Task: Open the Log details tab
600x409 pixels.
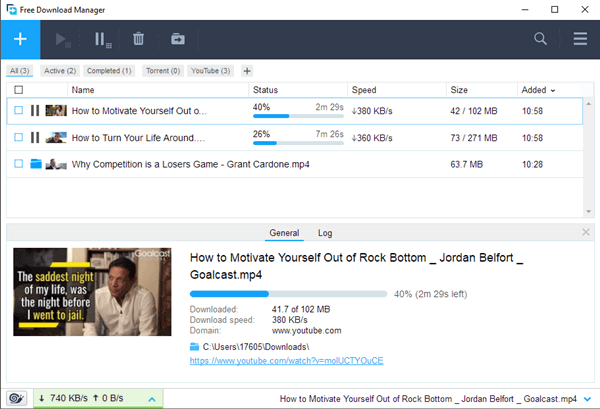Action: [325, 233]
